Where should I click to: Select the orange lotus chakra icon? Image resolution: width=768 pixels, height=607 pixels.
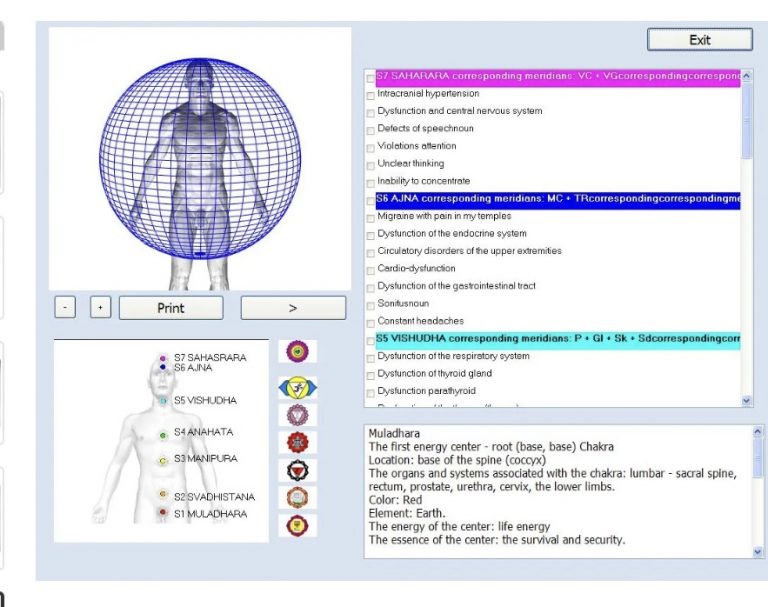[297, 497]
